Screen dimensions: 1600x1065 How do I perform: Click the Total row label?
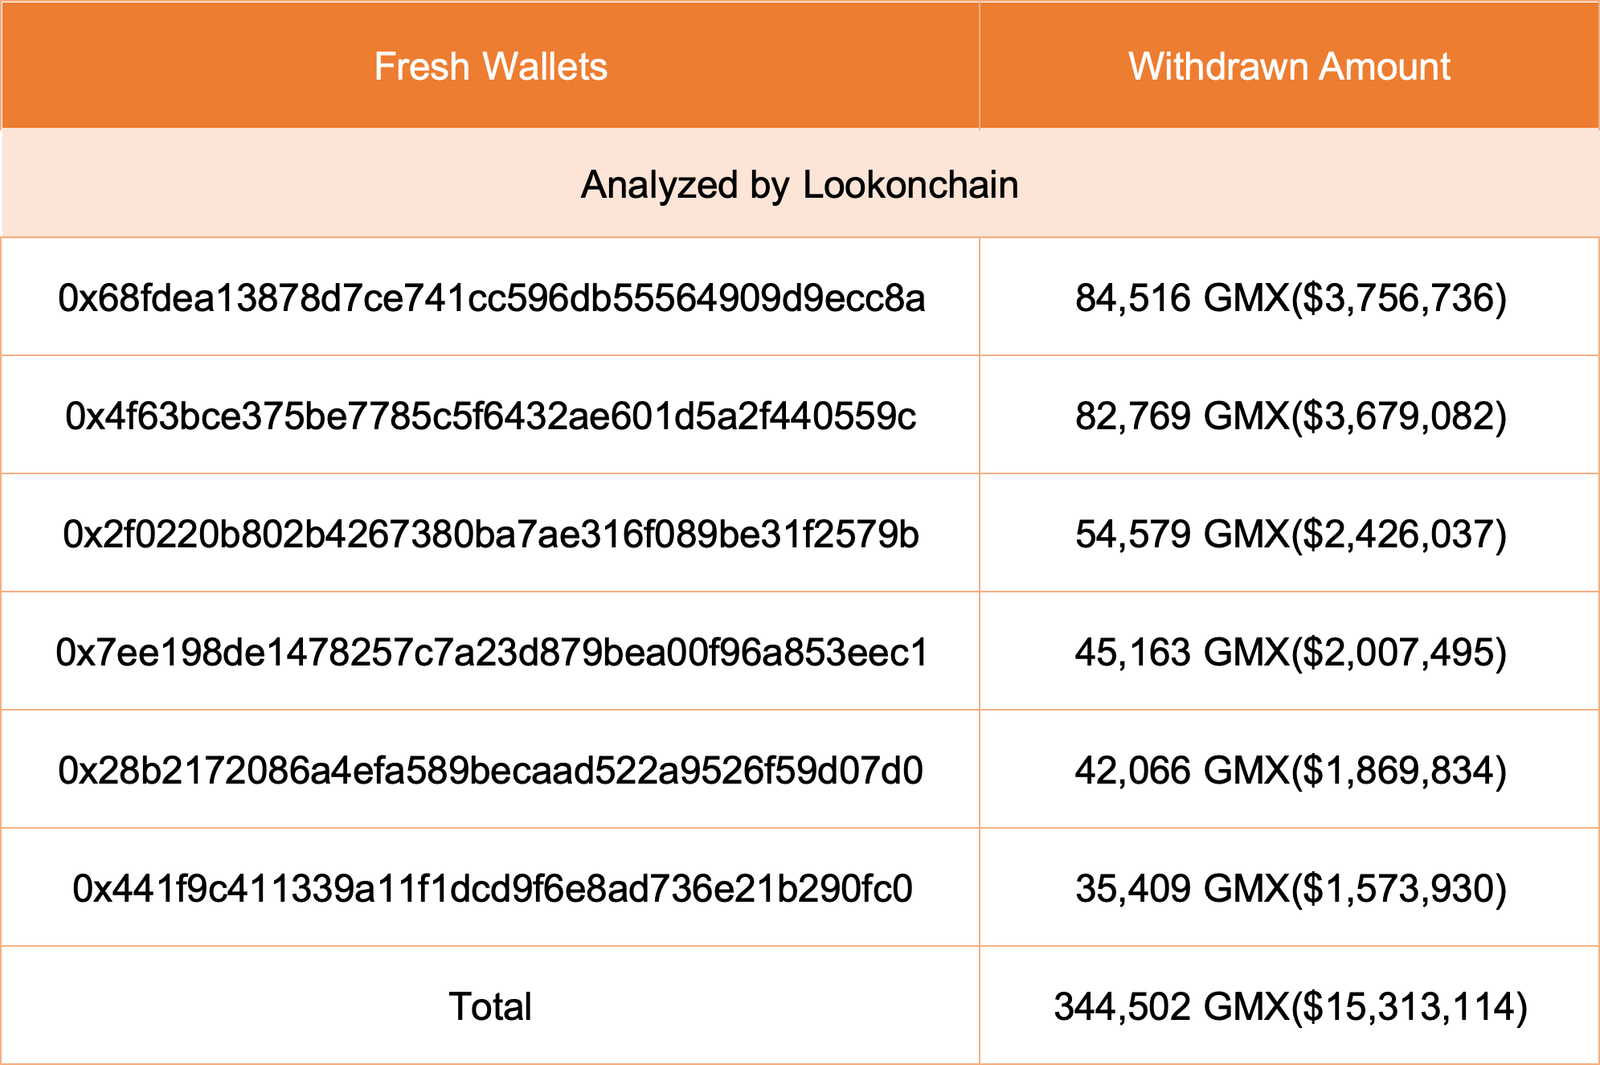[490, 1007]
